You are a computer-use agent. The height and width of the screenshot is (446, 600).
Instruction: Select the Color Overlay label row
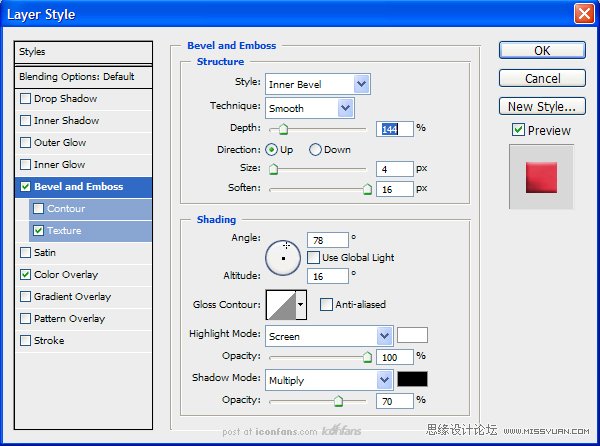tap(66, 275)
